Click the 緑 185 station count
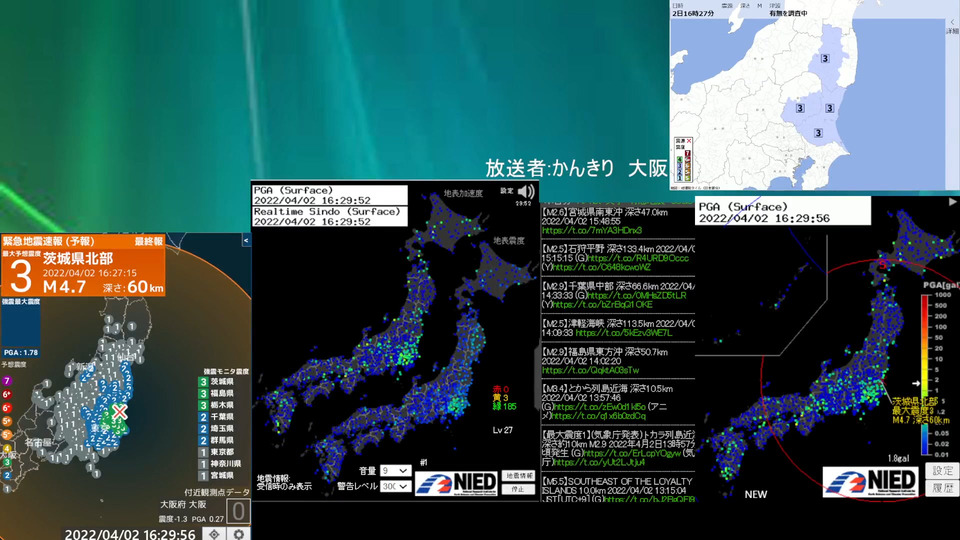The height and width of the screenshot is (540, 960). (504, 406)
